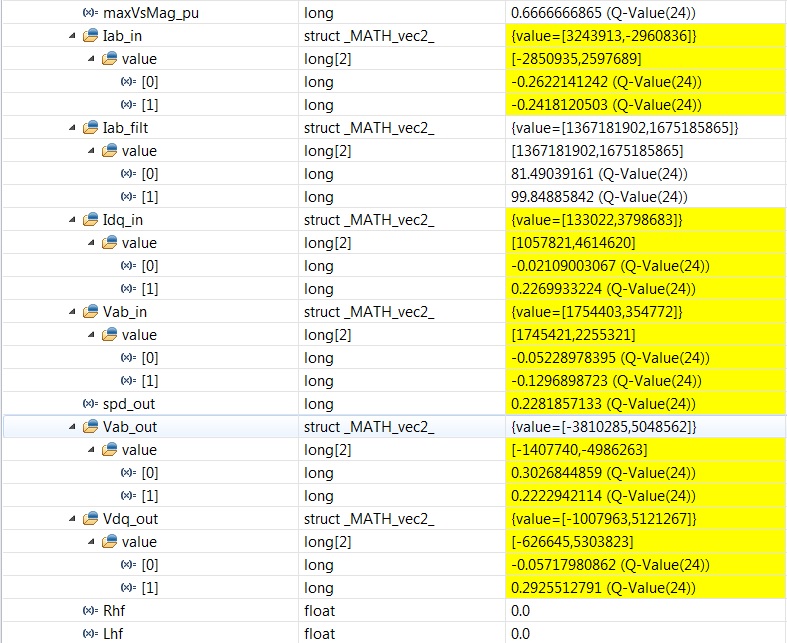This screenshot has width=787, height=643.
Task: Collapse the Idq_in struct node
Action: click(72, 220)
